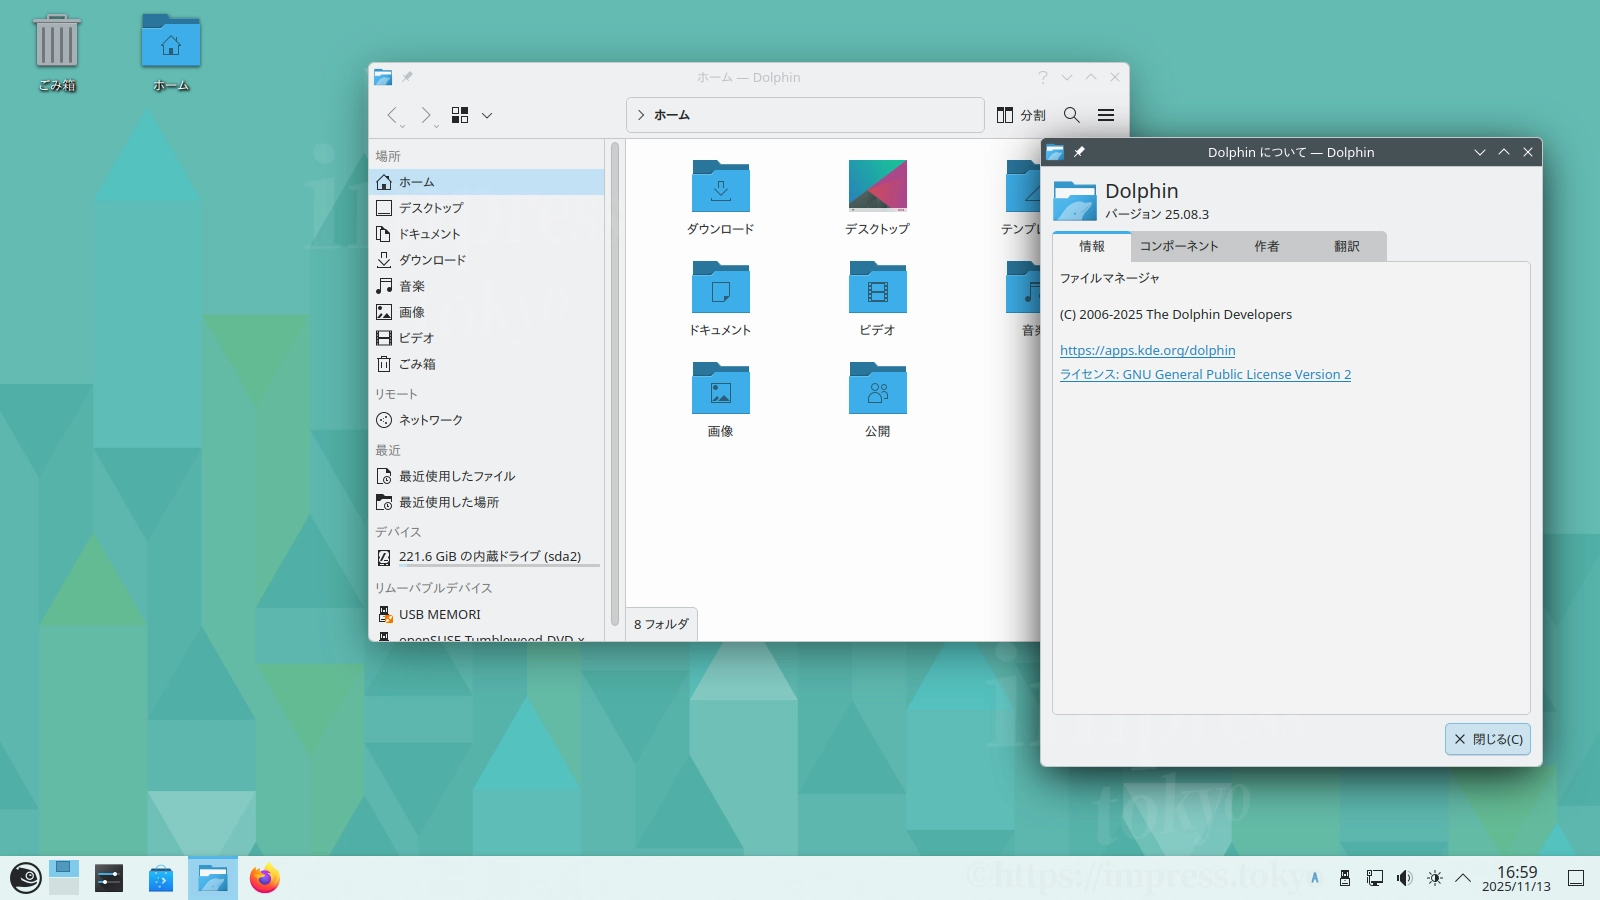Click the バージョン 25.08.3 text
1600x900 pixels.
1157,214
